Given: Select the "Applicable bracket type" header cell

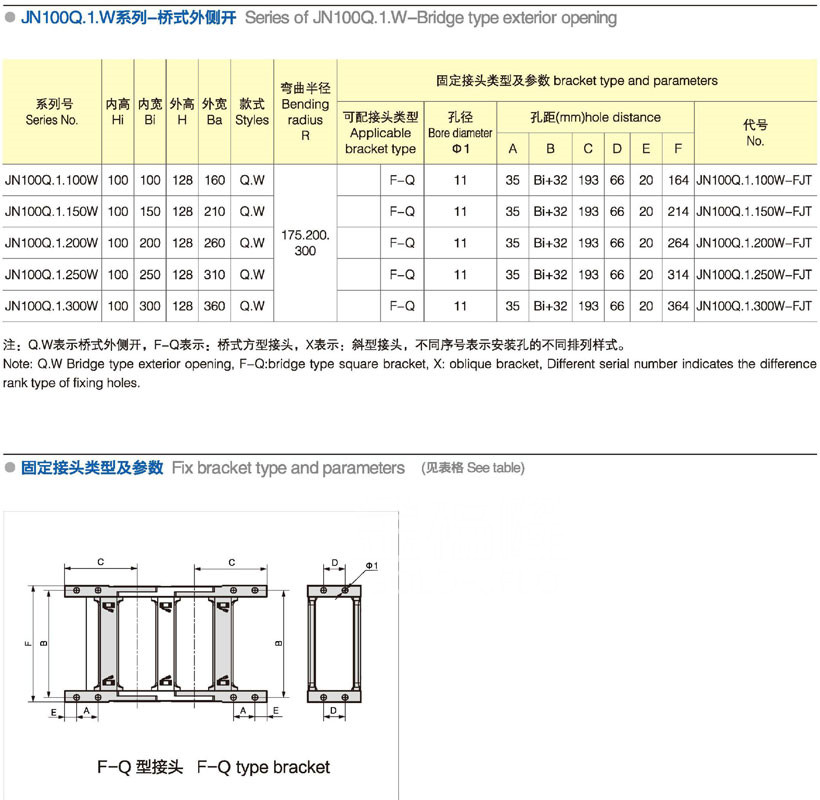Looking at the screenshot, I should [380, 132].
